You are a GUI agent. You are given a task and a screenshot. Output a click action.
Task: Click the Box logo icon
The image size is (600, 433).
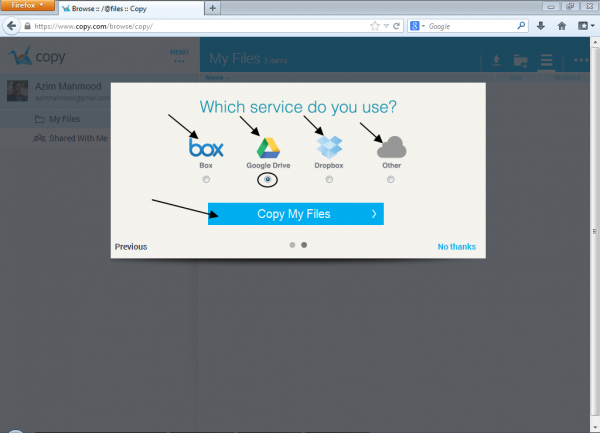[206, 148]
